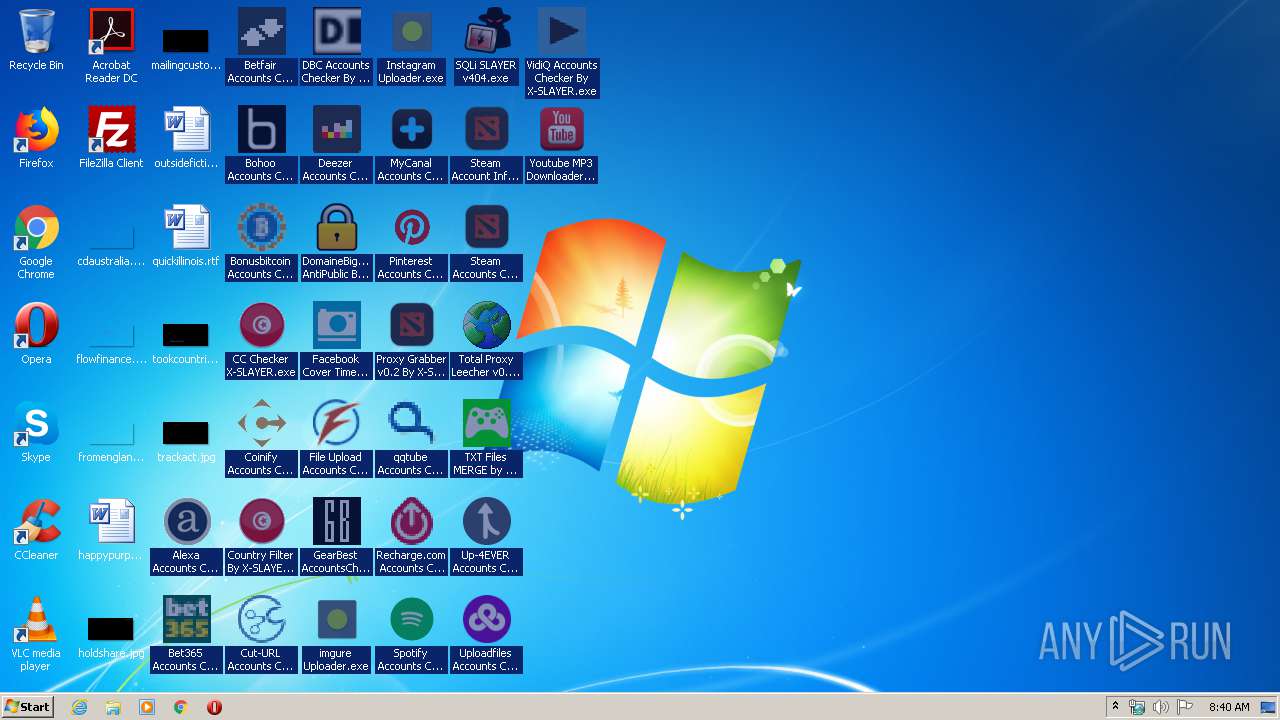
Task: Open the clock showing 8:40 AM
Action: coord(1229,707)
